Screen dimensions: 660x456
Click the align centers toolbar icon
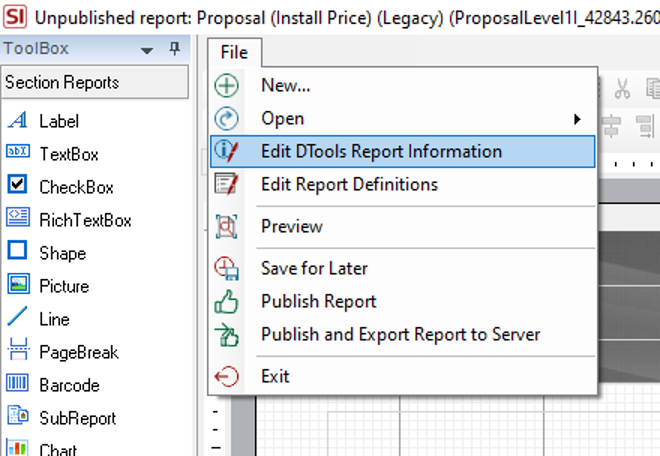coord(611,125)
